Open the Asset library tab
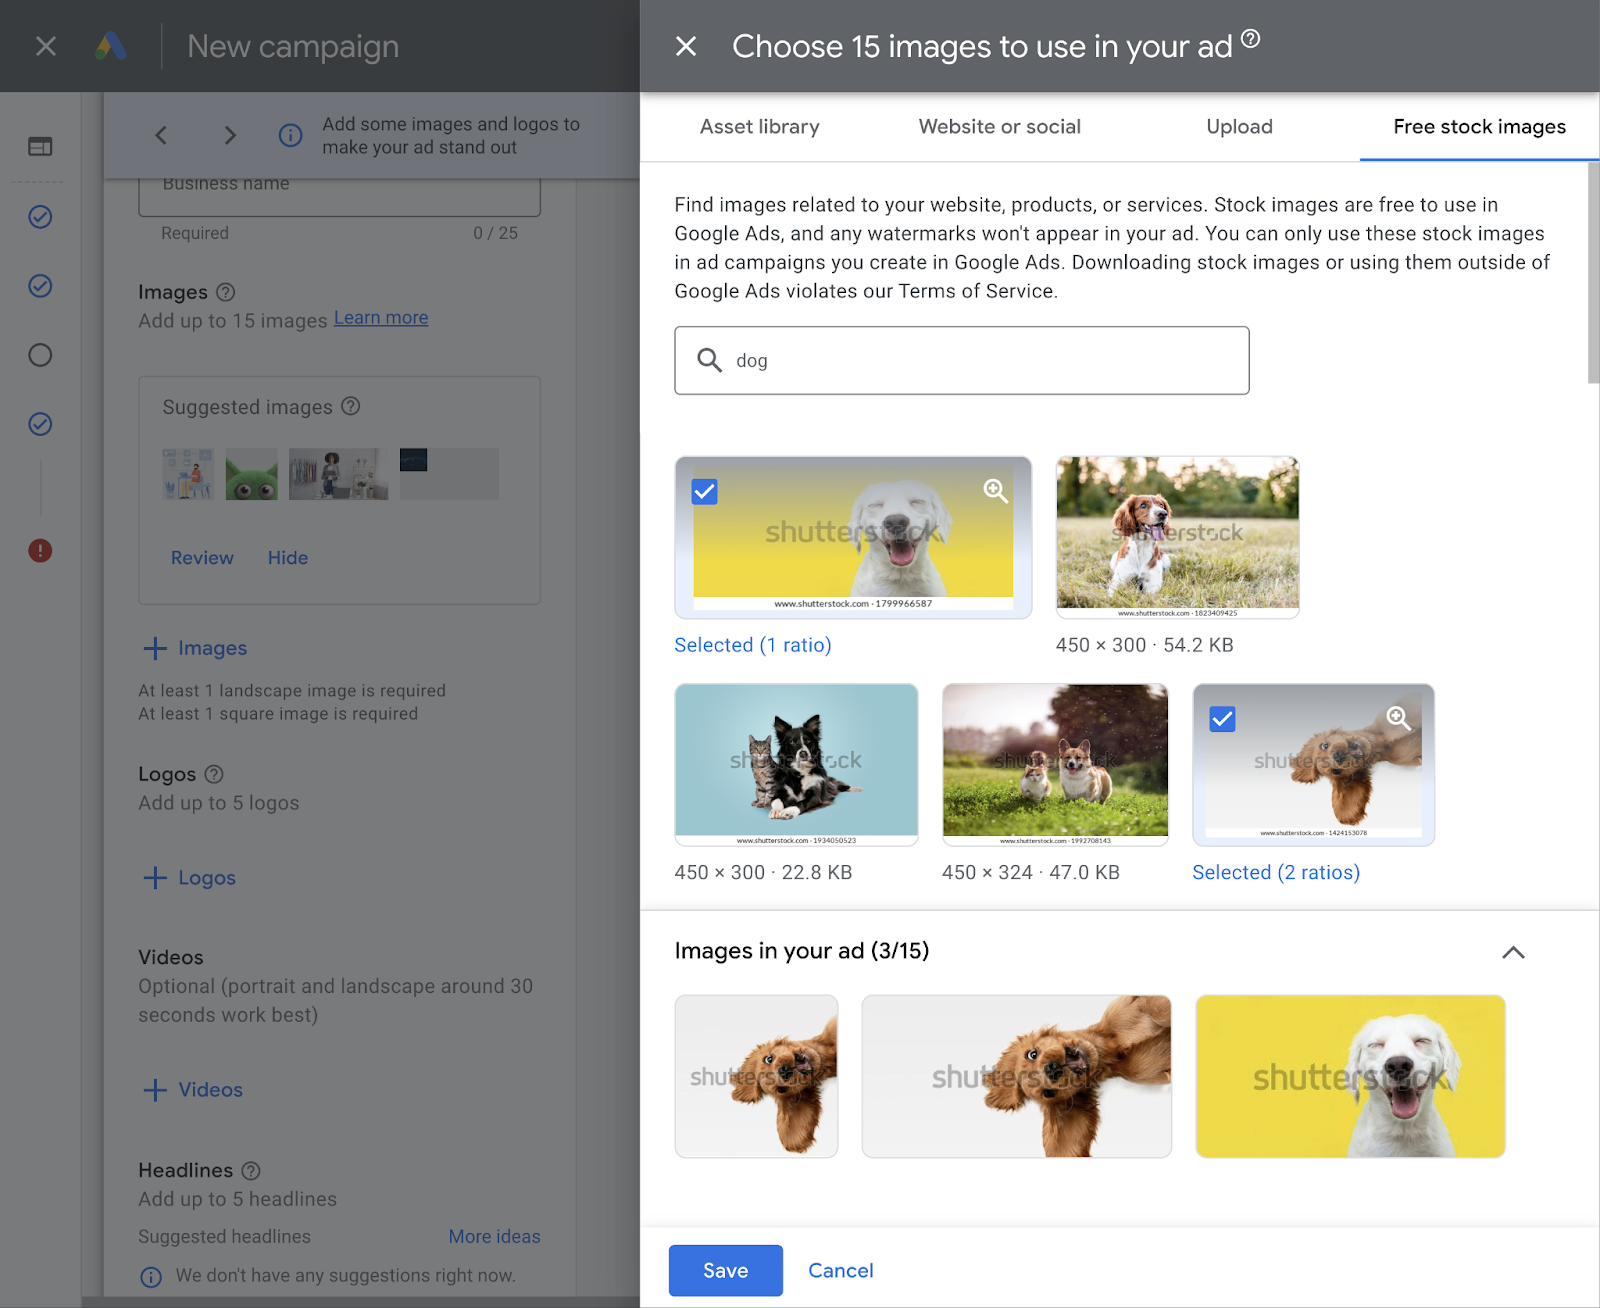Image resolution: width=1600 pixels, height=1308 pixels. (x=759, y=126)
